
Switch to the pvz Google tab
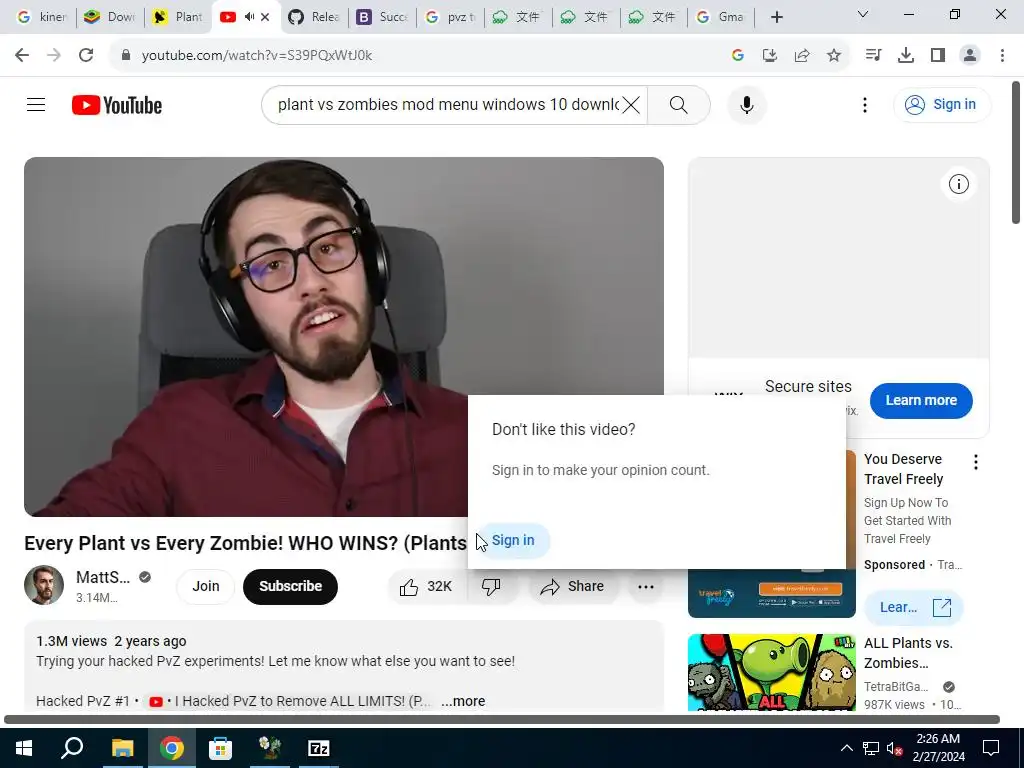click(450, 17)
